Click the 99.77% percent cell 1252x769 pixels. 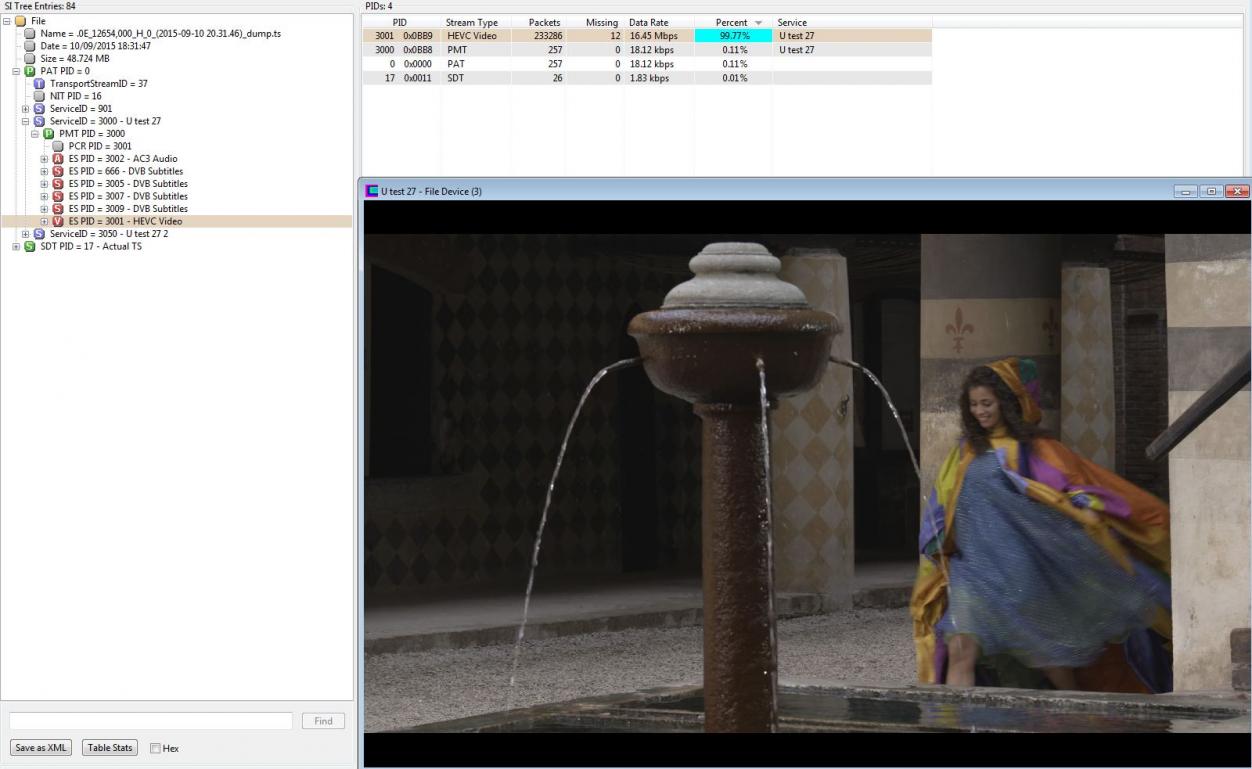[733, 36]
